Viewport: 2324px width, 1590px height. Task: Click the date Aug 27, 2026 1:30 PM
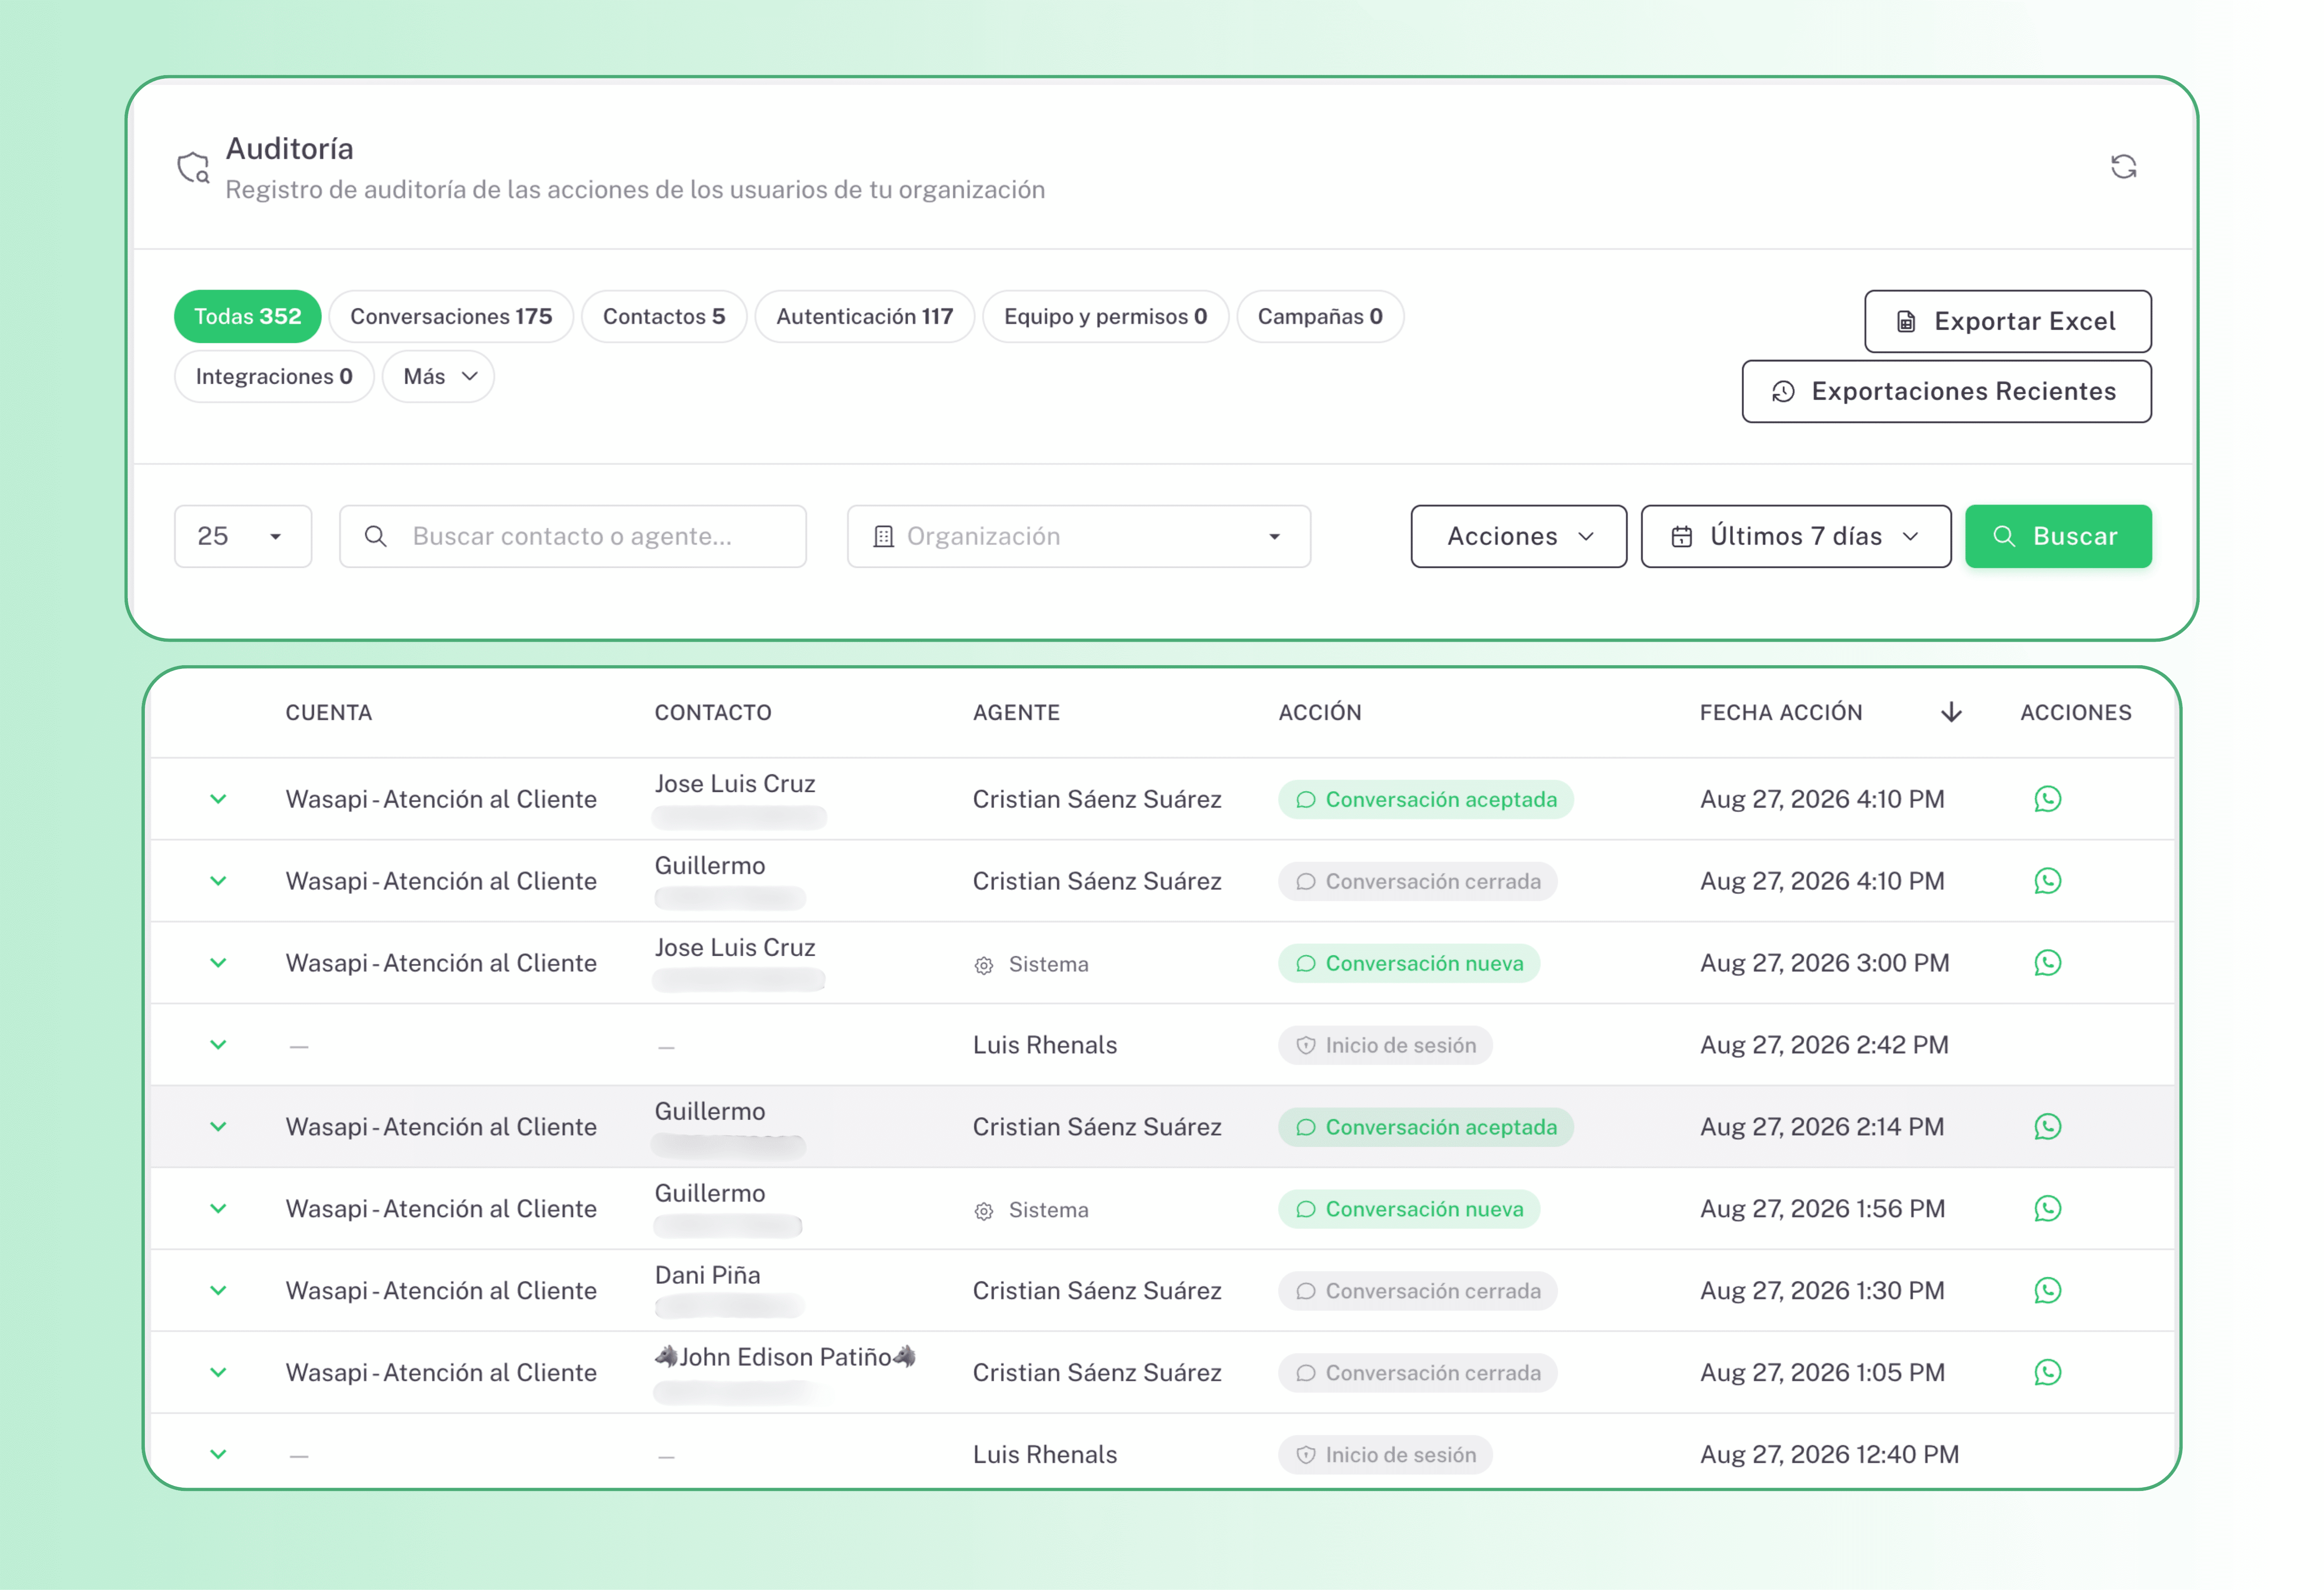(x=1822, y=1291)
